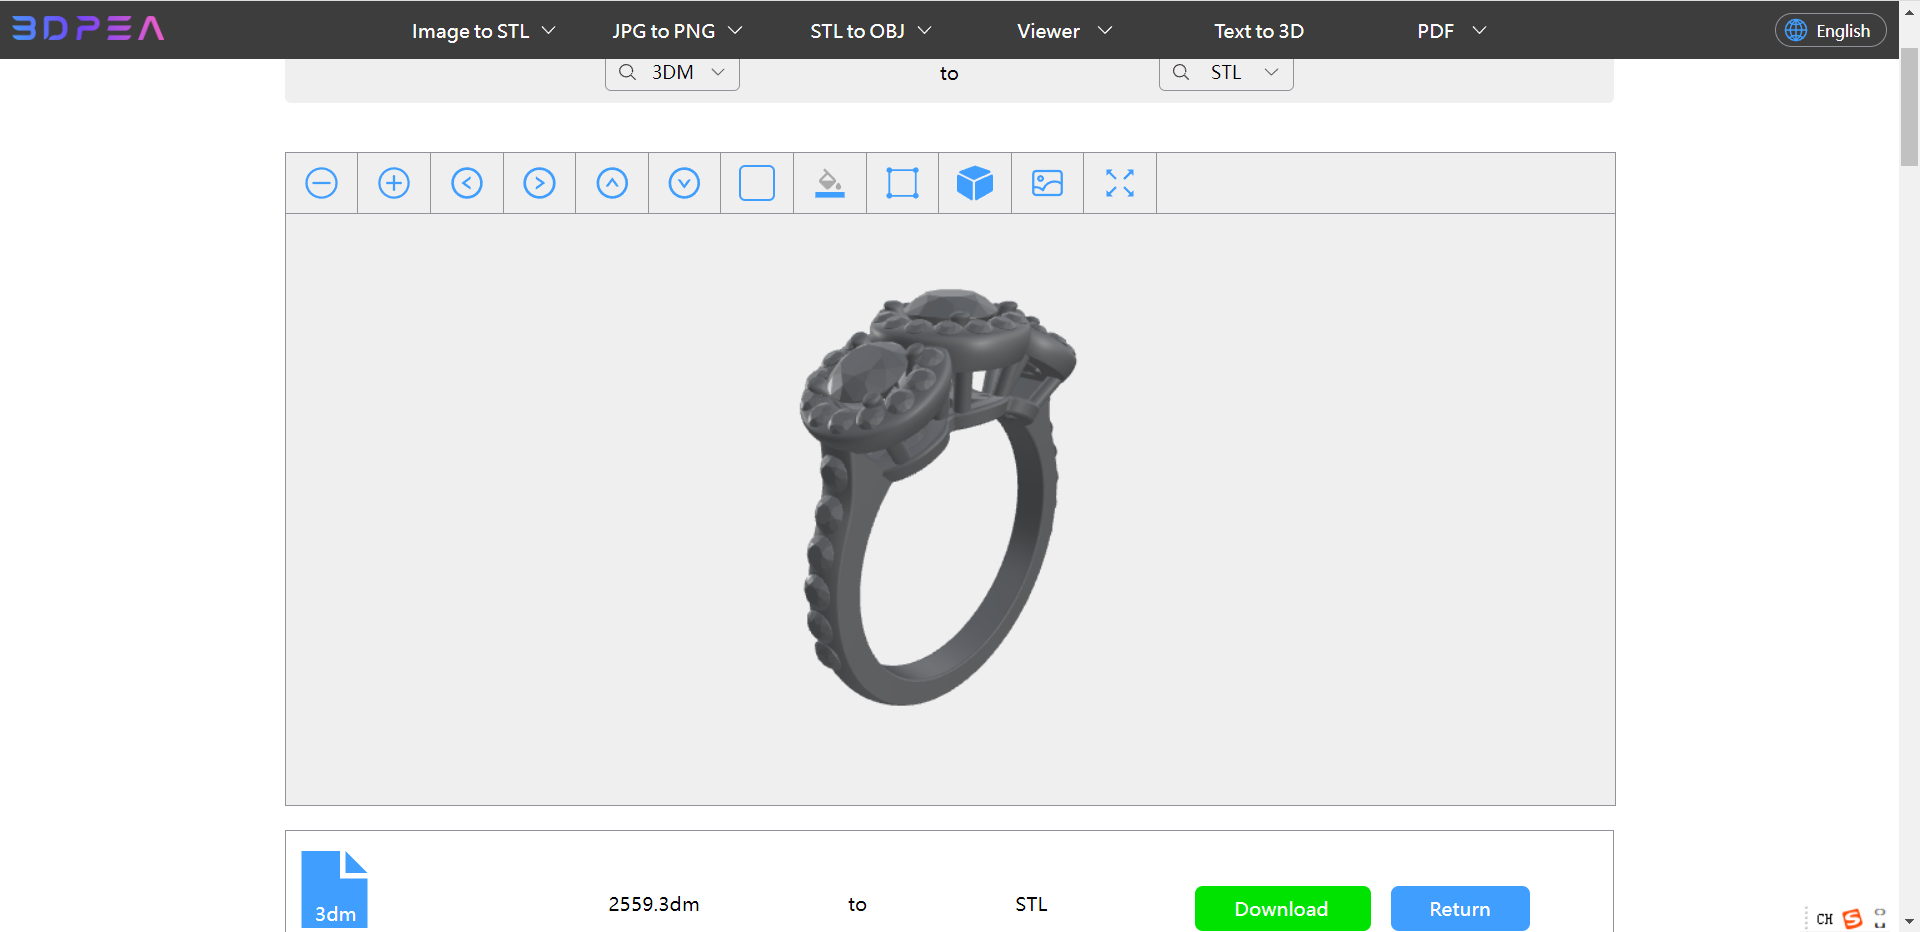
Task: Click the CH input language indicator
Action: coord(1825,919)
